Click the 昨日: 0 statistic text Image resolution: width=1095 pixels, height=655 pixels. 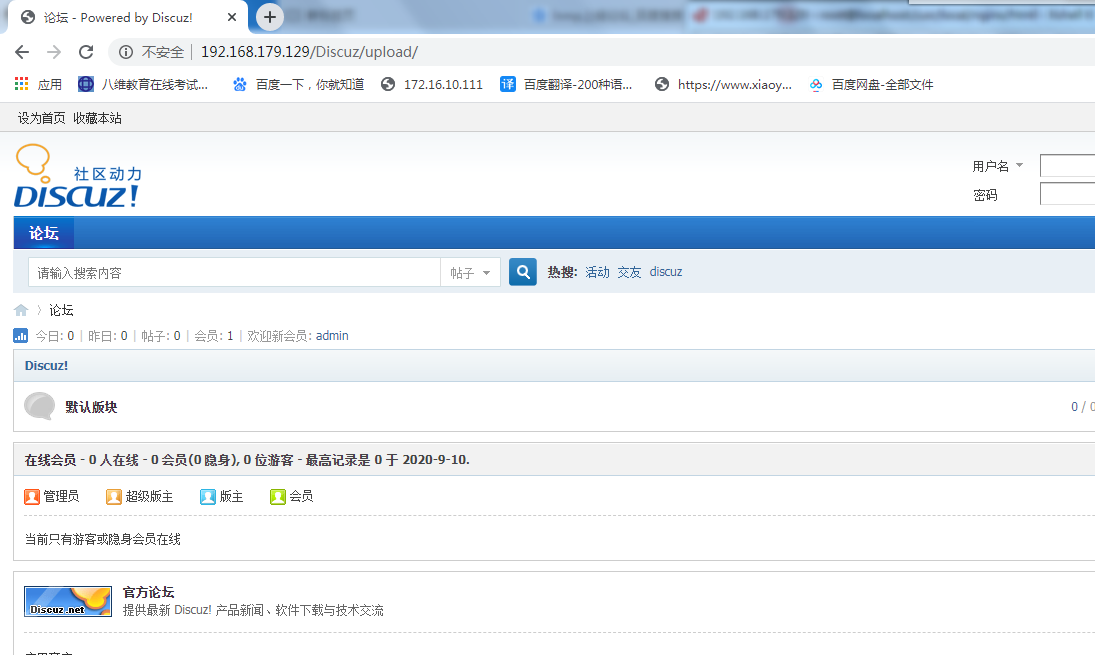click(x=108, y=336)
